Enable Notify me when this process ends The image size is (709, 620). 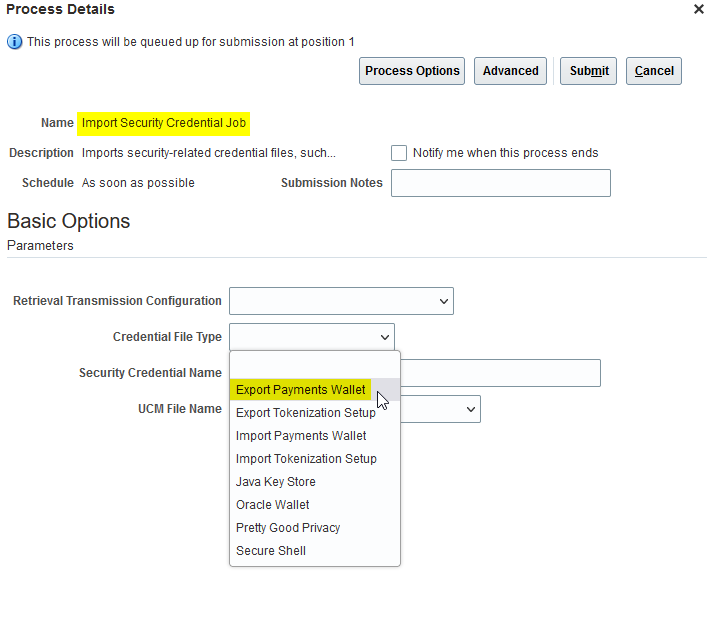coord(399,153)
